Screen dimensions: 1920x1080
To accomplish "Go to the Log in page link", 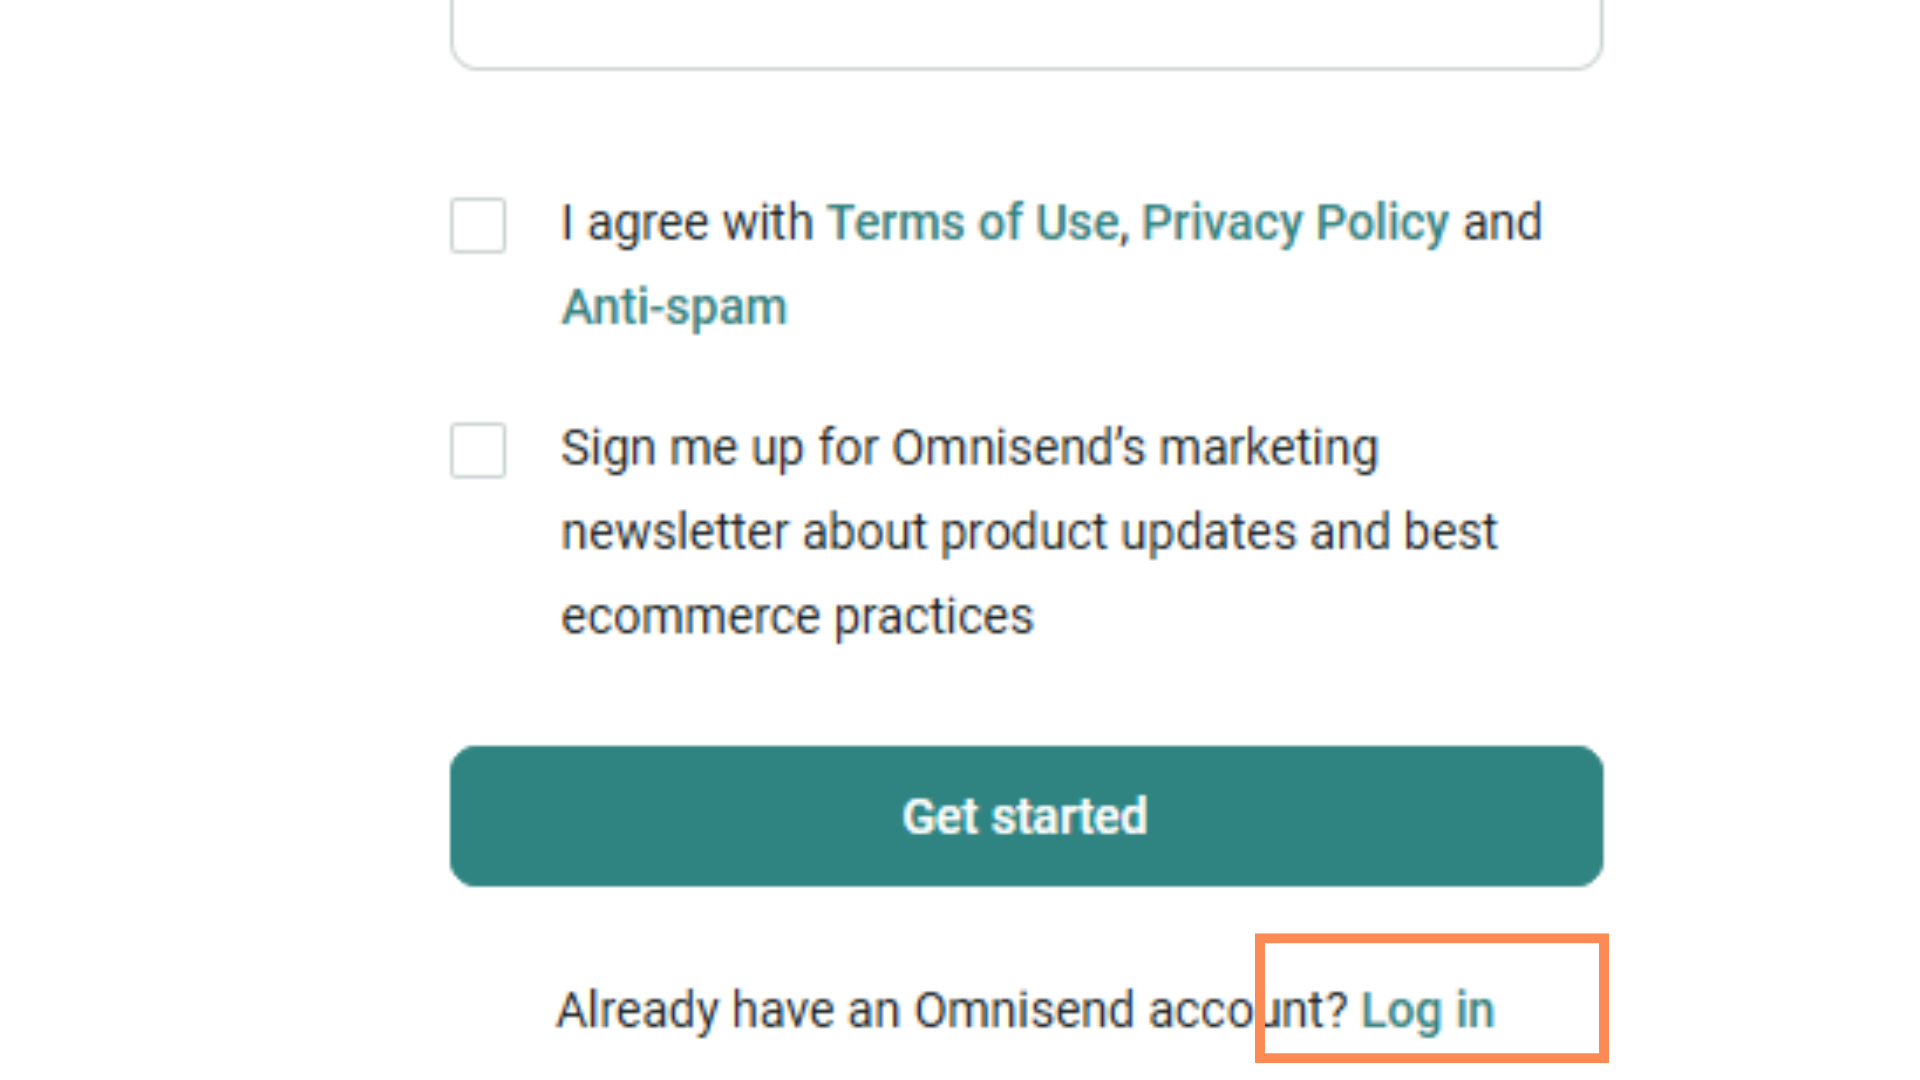I will pos(1427,1010).
